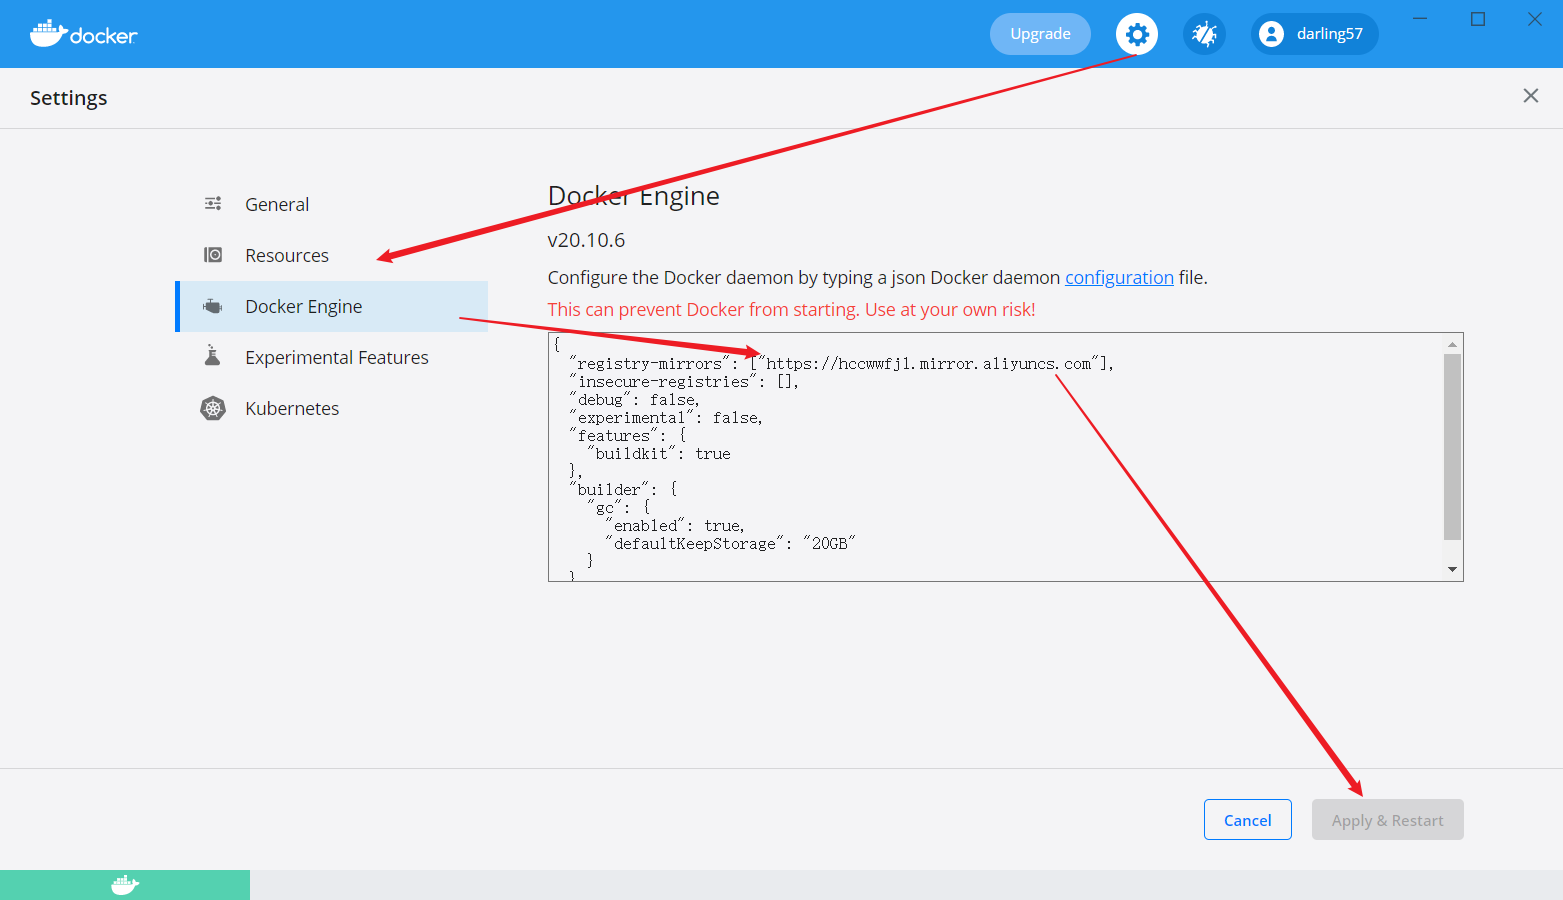
Task: Click the Docker whale logo in header
Action: [83, 34]
